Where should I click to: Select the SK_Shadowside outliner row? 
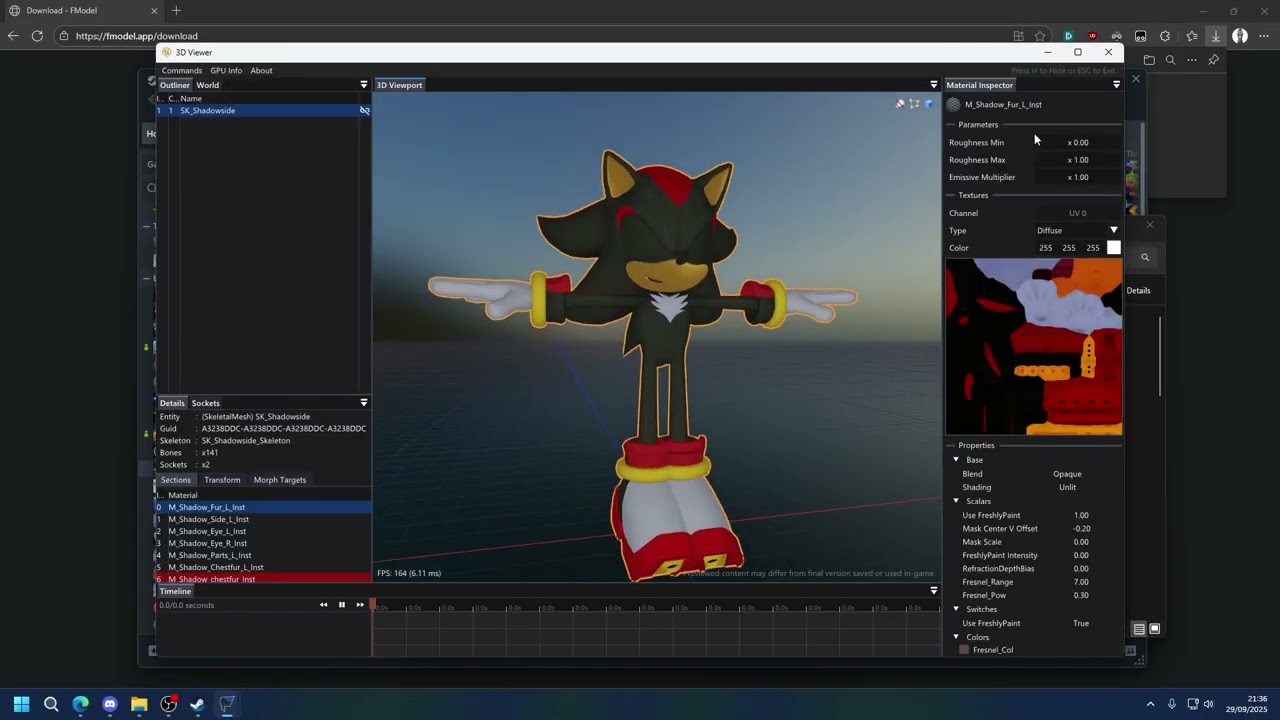pyautogui.click(x=264, y=110)
